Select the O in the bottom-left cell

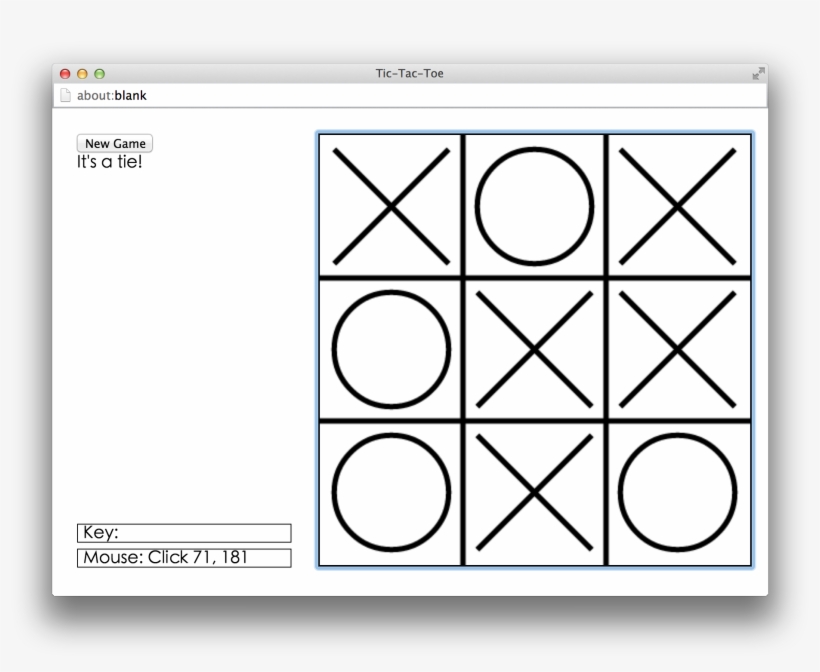[x=390, y=494]
